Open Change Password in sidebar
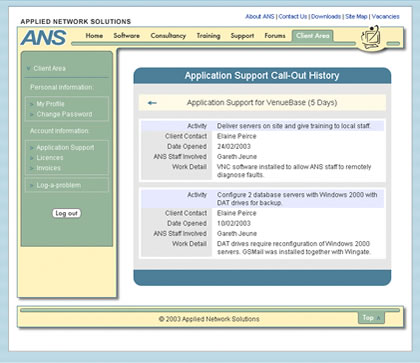This screenshot has height=363, width=420. pos(64,114)
